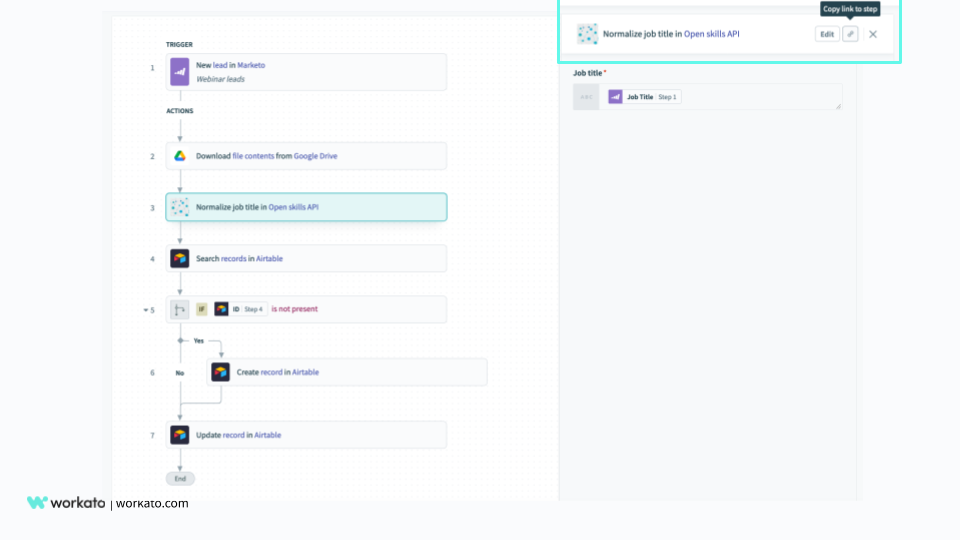The height and width of the screenshot is (540, 960).
Task: Select step 7 Update record card
Action: (x=306, y=435)
